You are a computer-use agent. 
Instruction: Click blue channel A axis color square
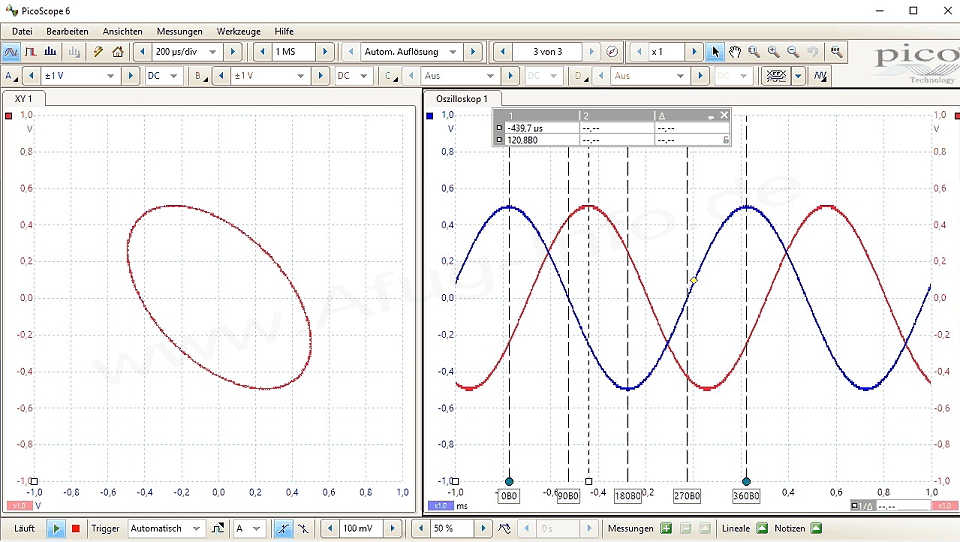(430, 116)
